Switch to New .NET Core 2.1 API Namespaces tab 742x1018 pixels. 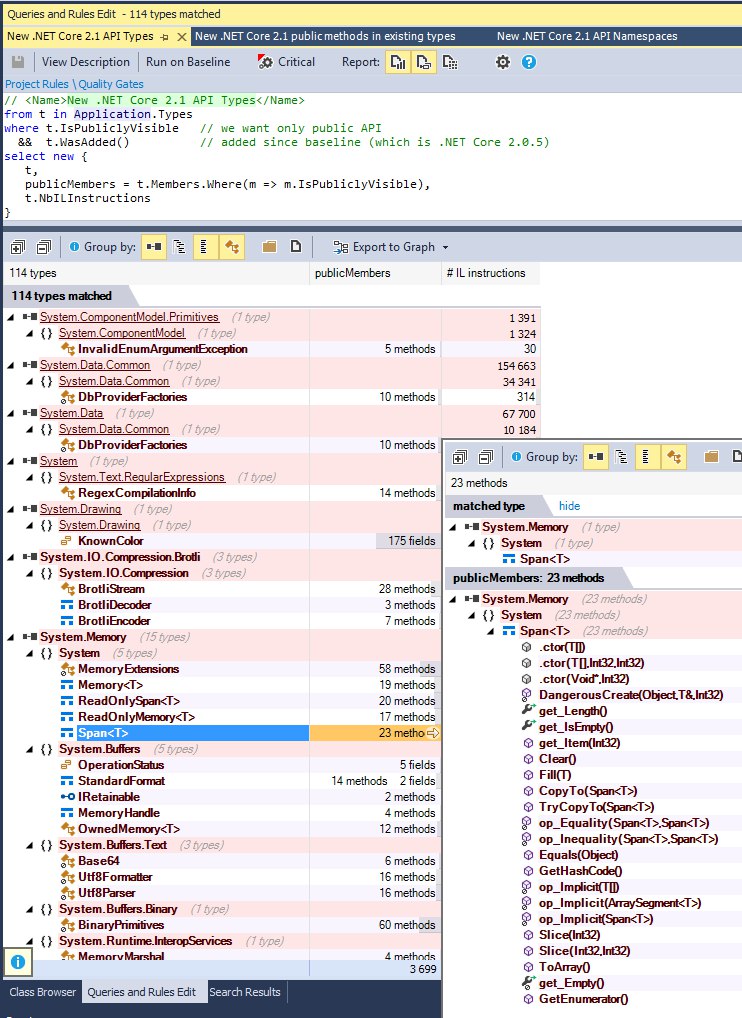[587, 36]
